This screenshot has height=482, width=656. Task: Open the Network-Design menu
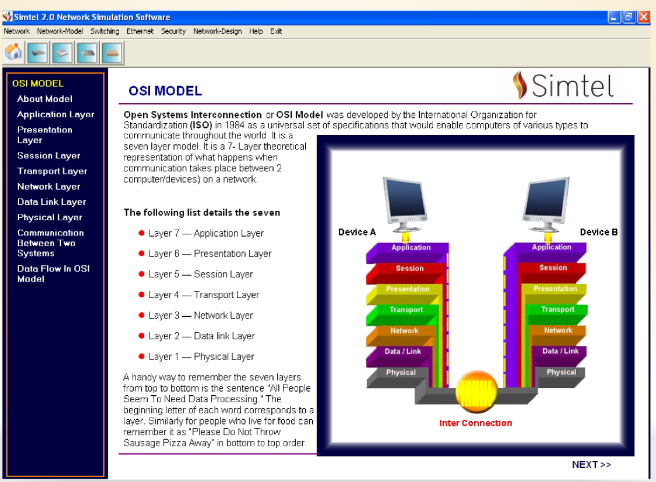(x=217, y=32)
